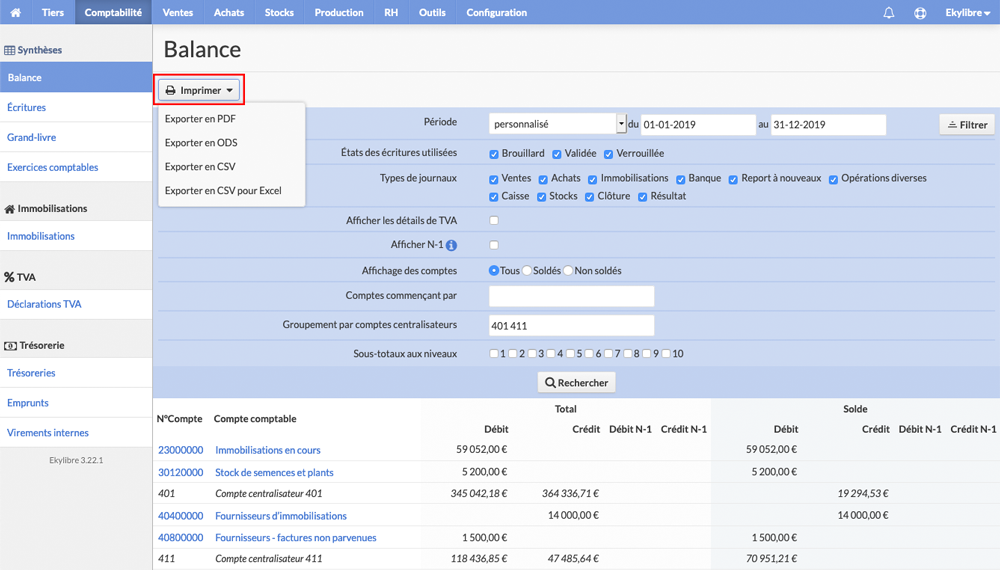Open the Stocks menu
This screenshot has height=570, width=1000.
coord(279,12)
